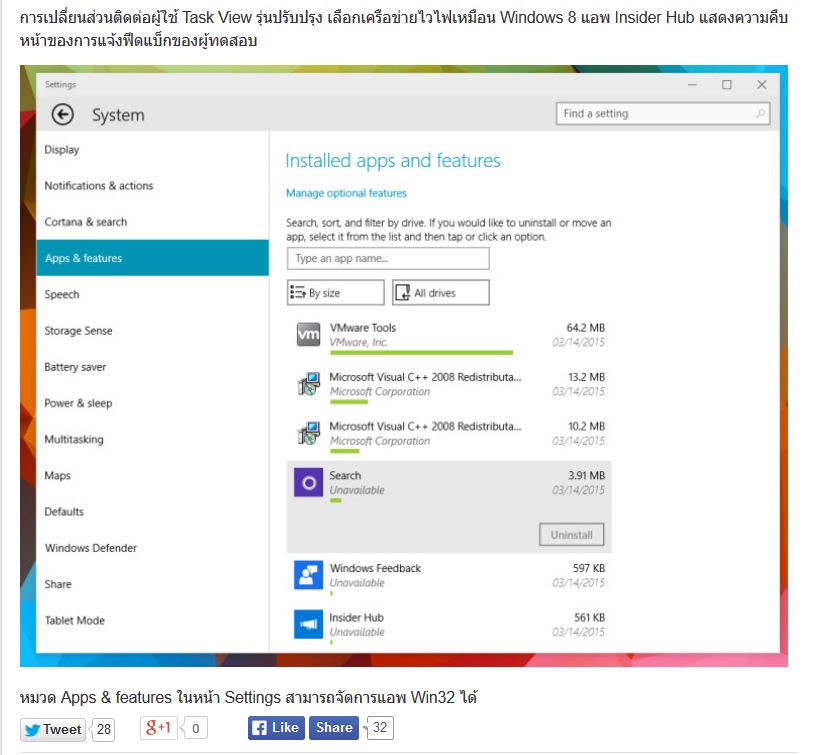Select the Insider Hub entry name
This screenshot has width=816, height=755.
coord(356,618)
